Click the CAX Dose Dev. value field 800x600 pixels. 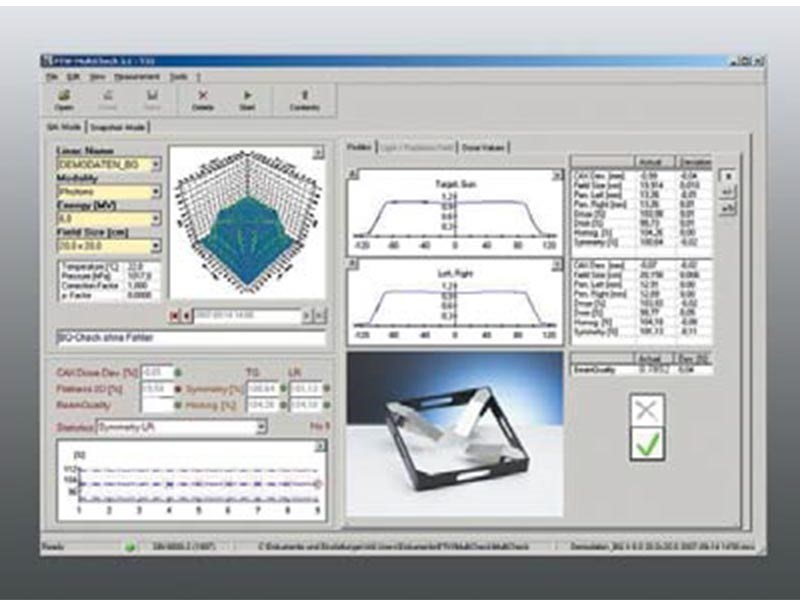(x=156, y=372)
